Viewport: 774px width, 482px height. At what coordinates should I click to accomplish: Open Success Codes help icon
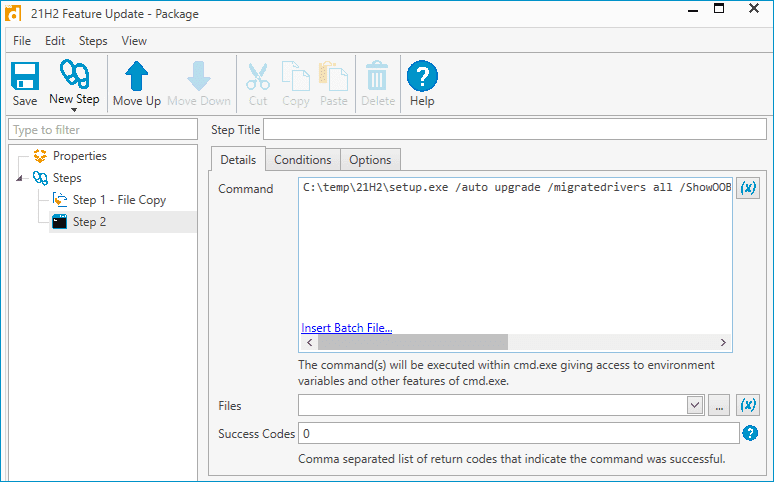(750, 434)
